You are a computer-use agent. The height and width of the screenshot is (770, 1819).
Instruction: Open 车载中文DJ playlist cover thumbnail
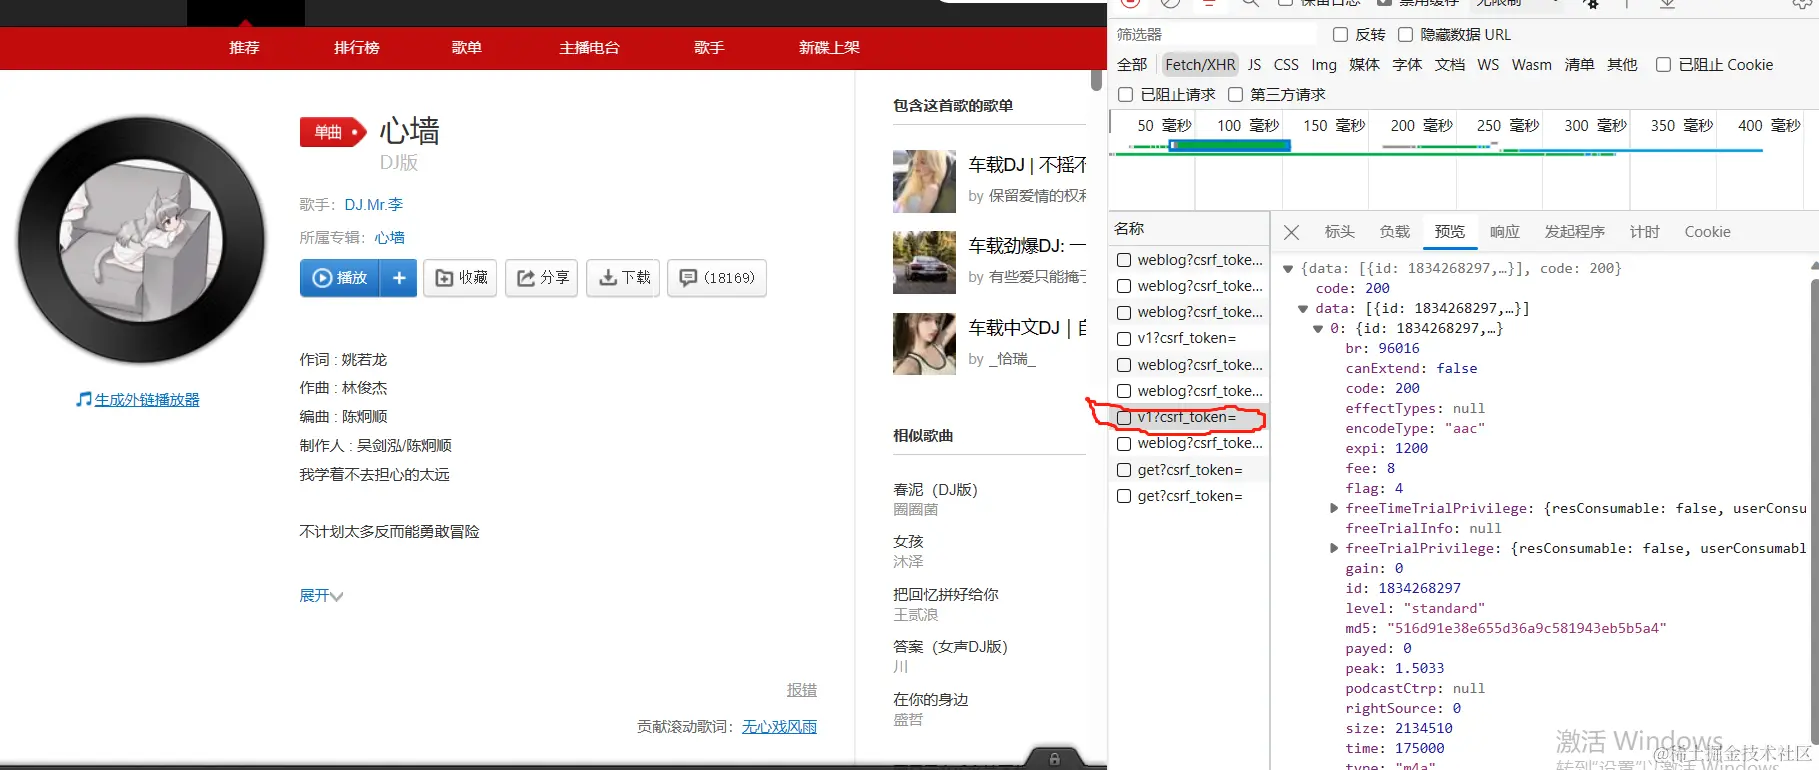click(x=924, y=344)
